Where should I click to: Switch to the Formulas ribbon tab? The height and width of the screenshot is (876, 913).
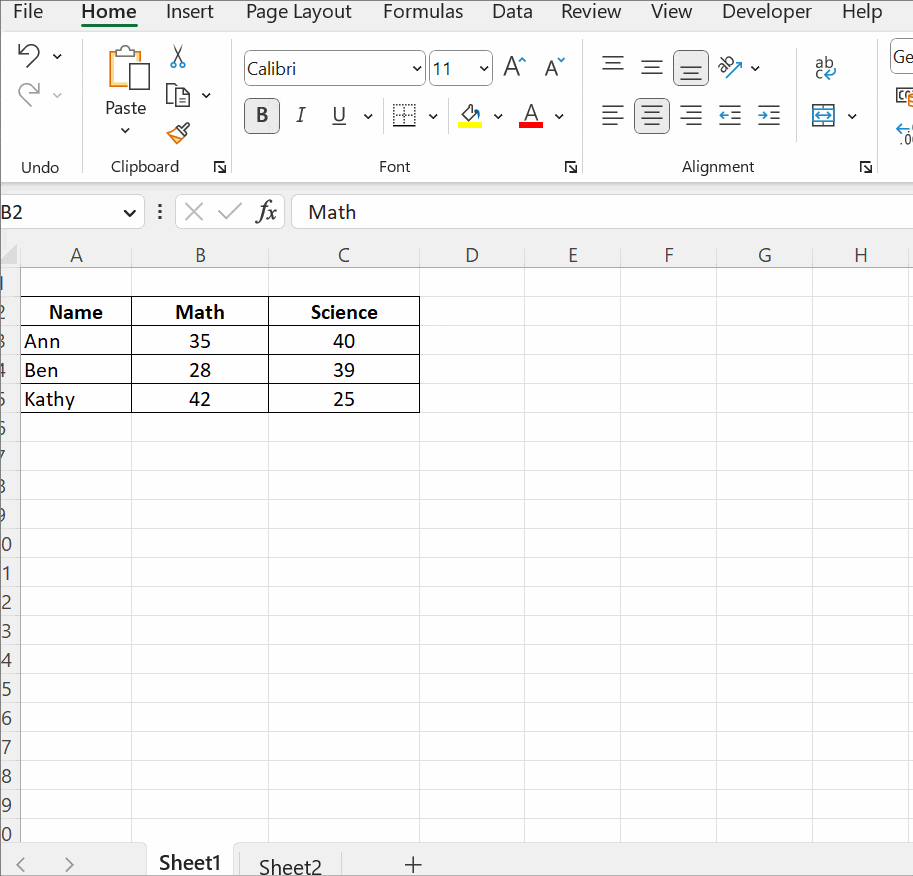click(422, 12)
